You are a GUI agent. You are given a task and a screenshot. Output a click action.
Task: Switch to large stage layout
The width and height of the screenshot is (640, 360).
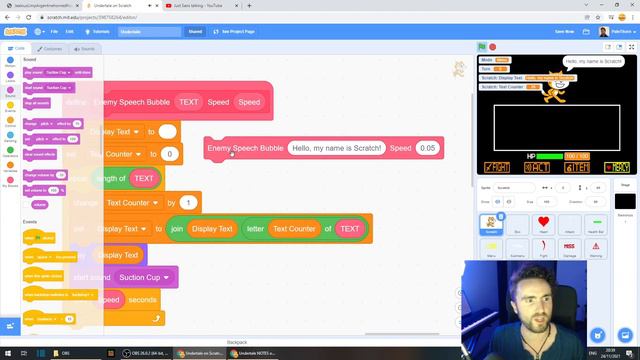click(619, 47)
